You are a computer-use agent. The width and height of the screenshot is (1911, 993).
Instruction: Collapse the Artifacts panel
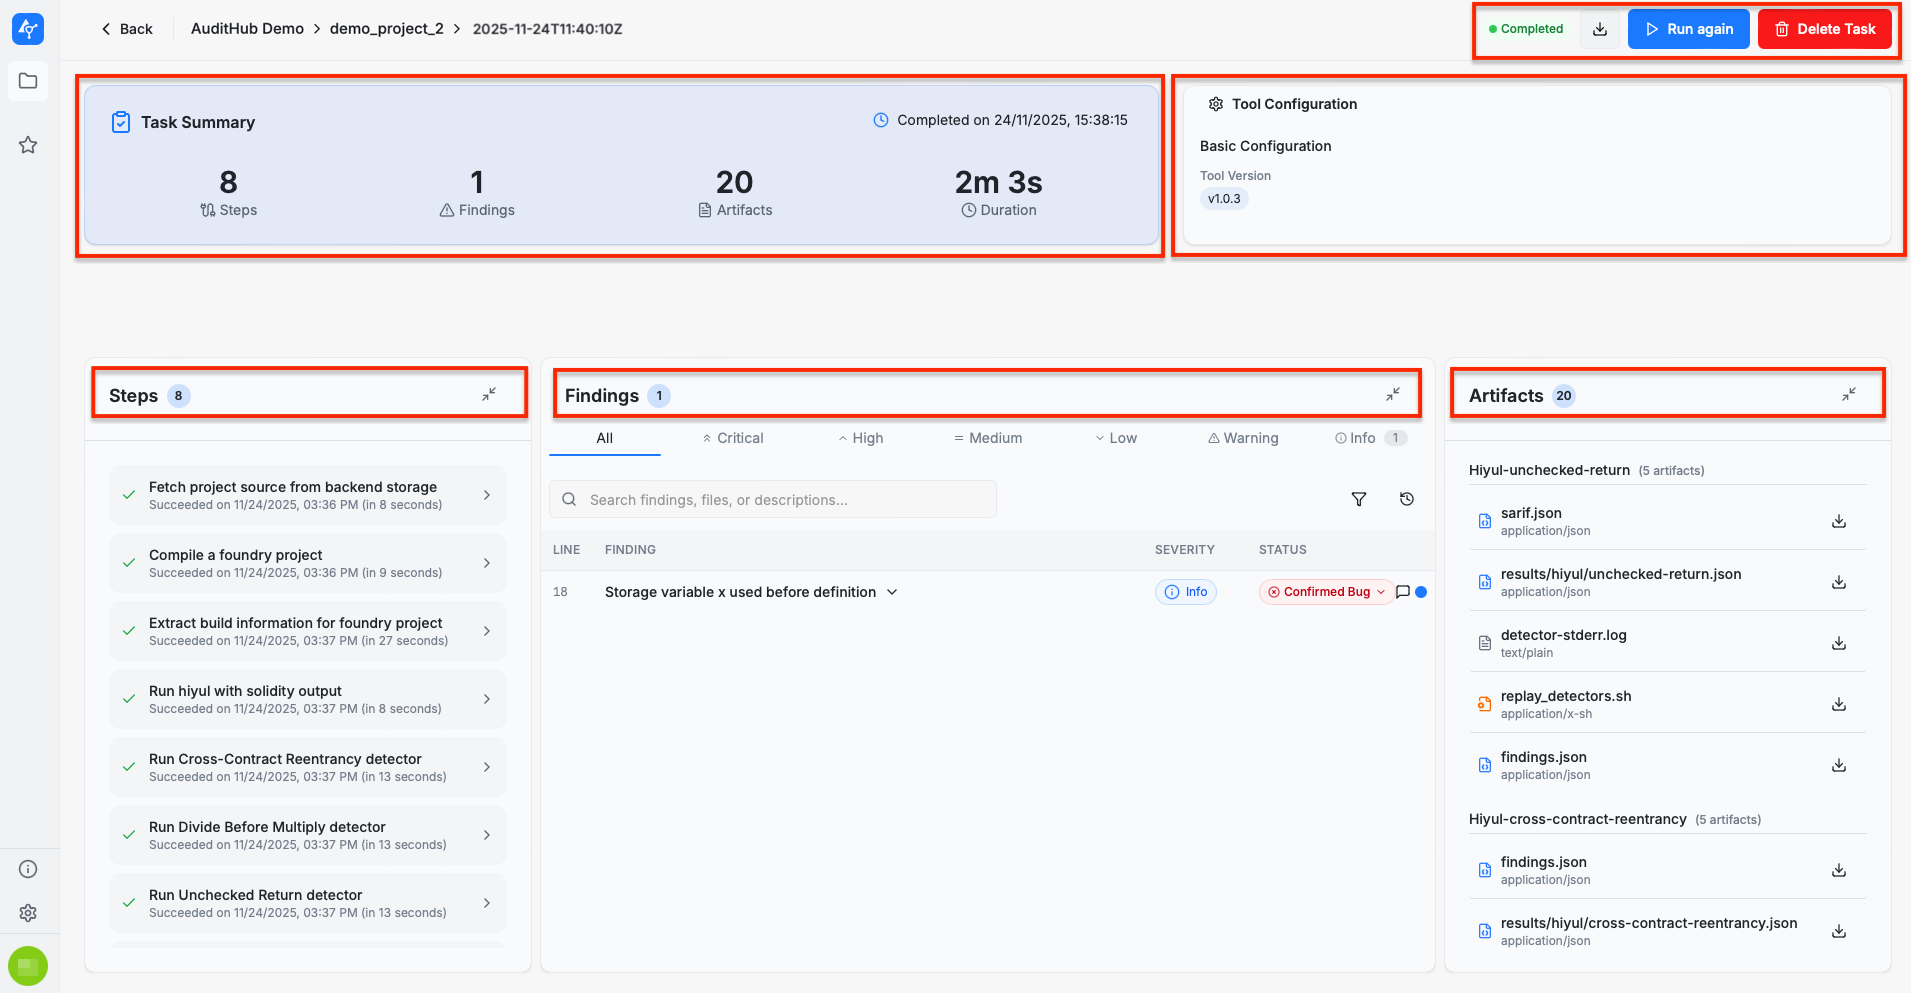pos(1849,395)
